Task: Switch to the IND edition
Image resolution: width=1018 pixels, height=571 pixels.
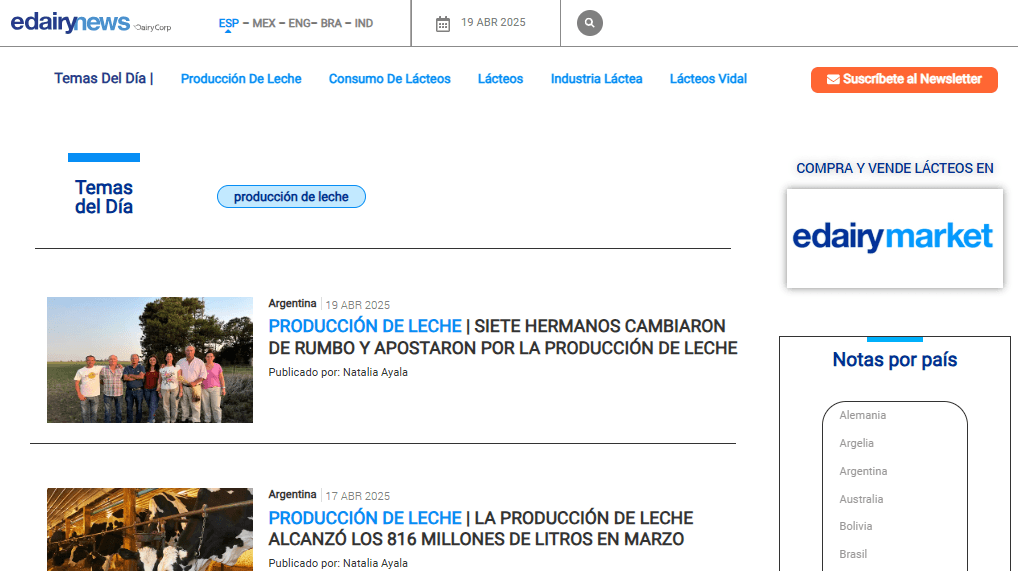Action: pyautogui.click(x=364, y=23)
